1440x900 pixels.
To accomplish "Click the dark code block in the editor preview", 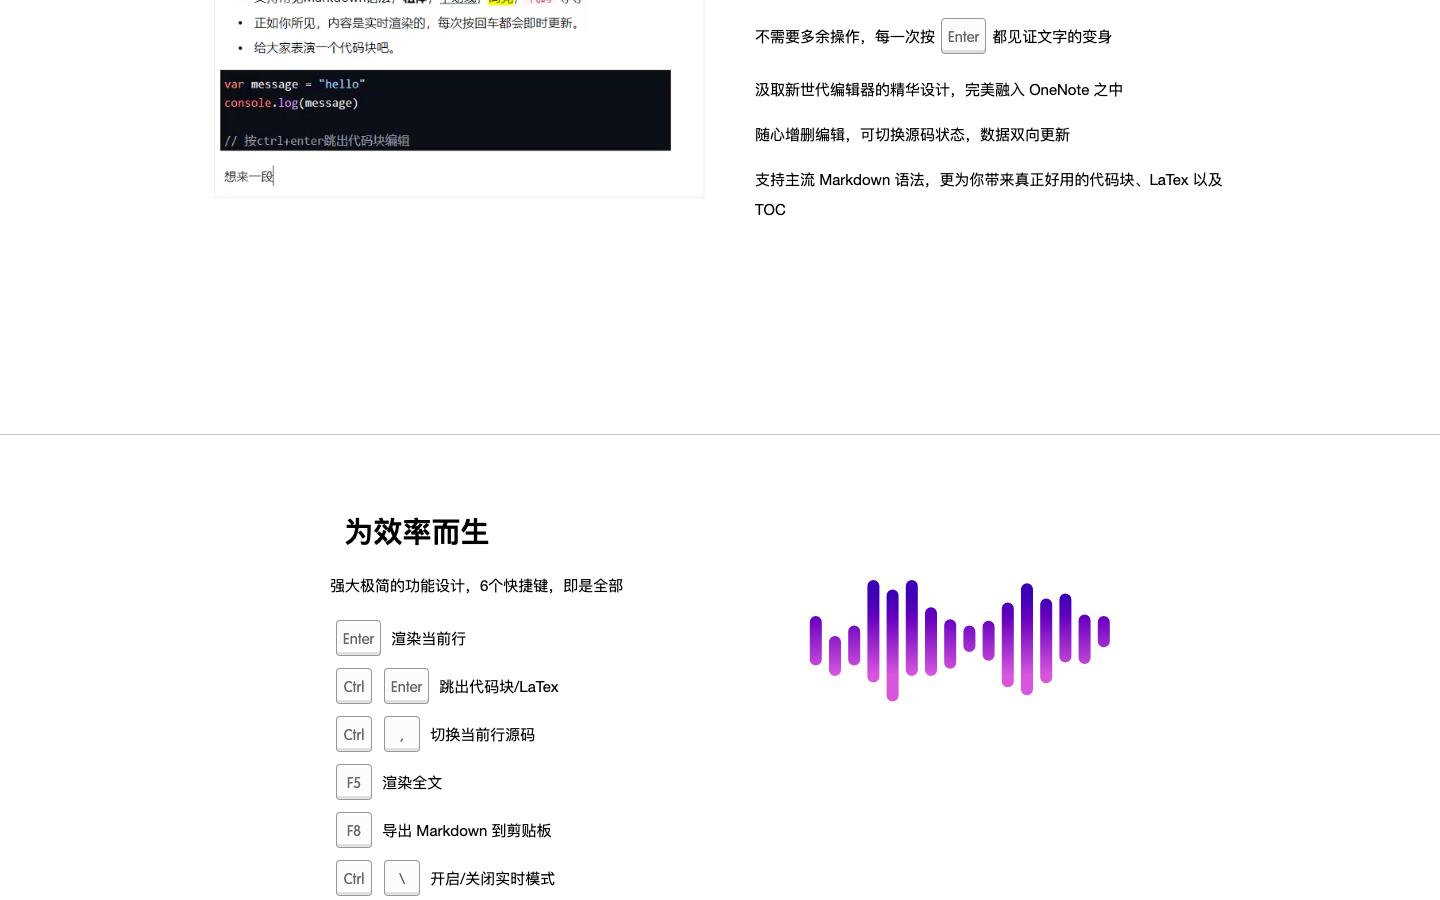I will [x=445, y=110].
